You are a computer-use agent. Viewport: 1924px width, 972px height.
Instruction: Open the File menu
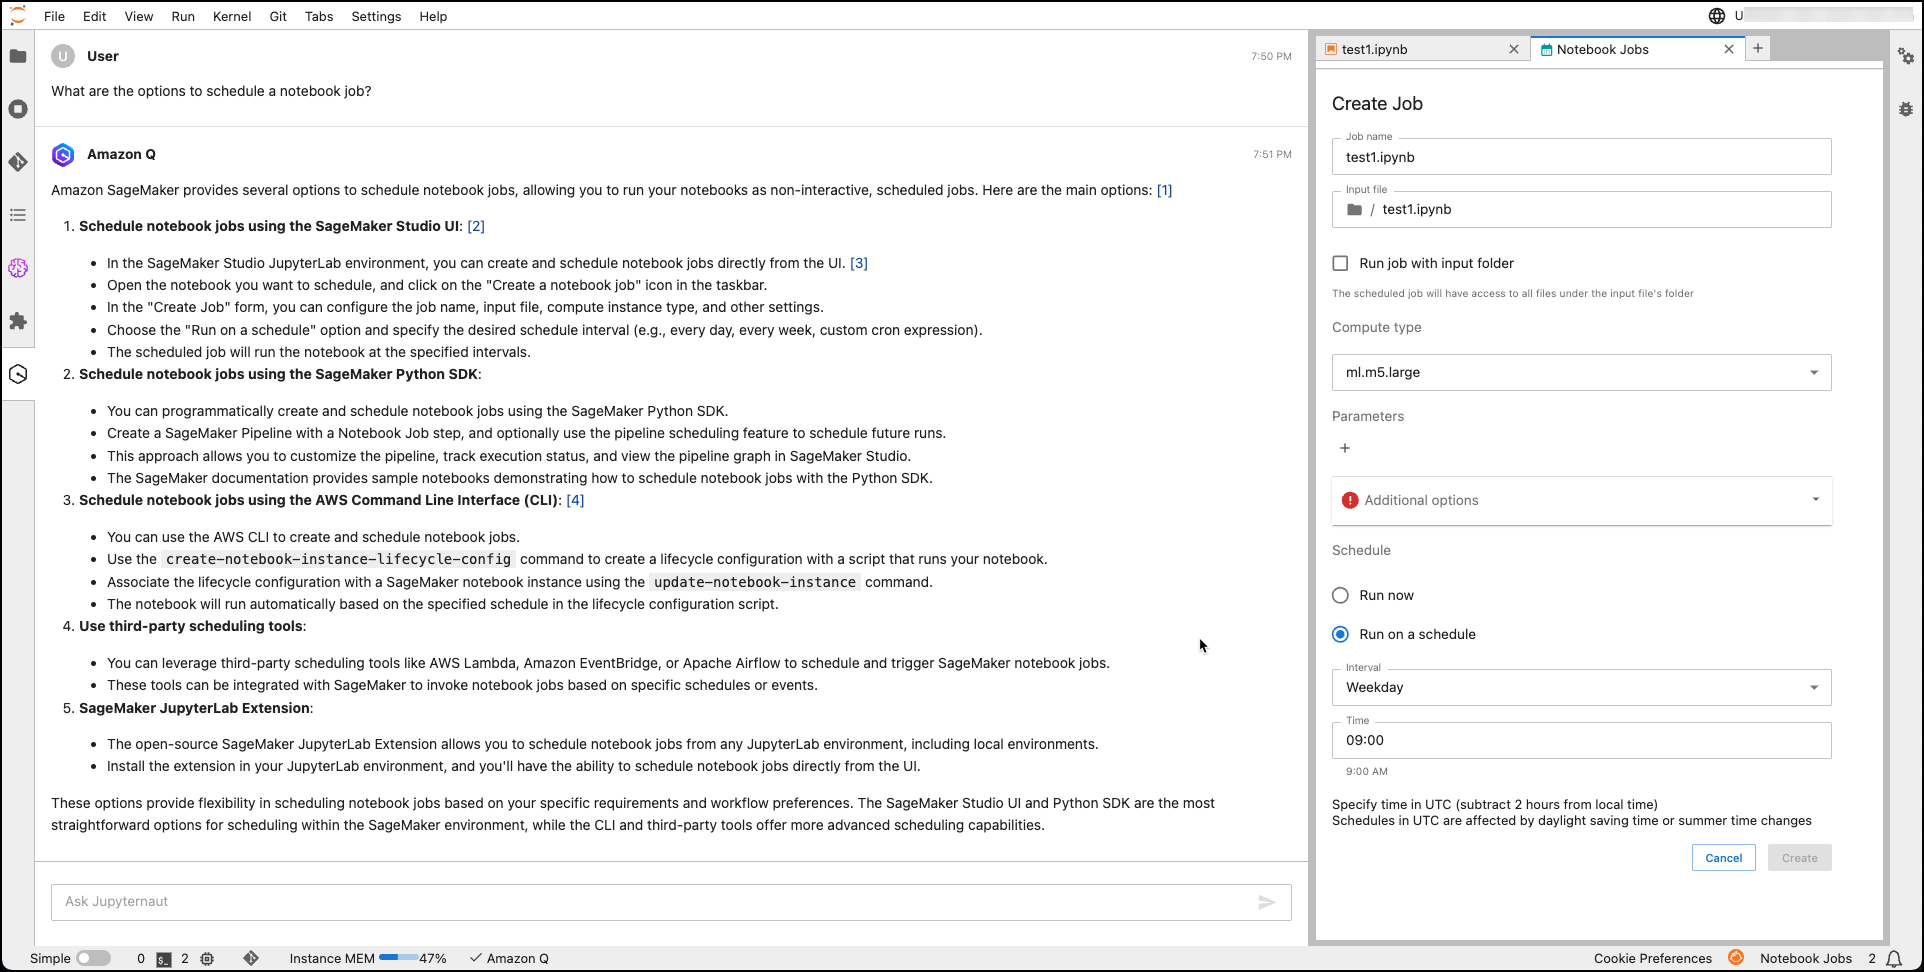(55, 16)
